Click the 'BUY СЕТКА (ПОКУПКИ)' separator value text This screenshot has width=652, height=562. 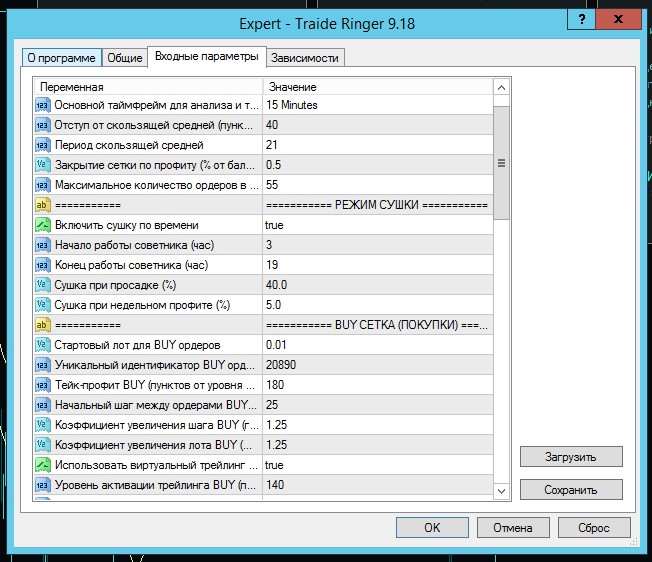(x=377, y=325)
